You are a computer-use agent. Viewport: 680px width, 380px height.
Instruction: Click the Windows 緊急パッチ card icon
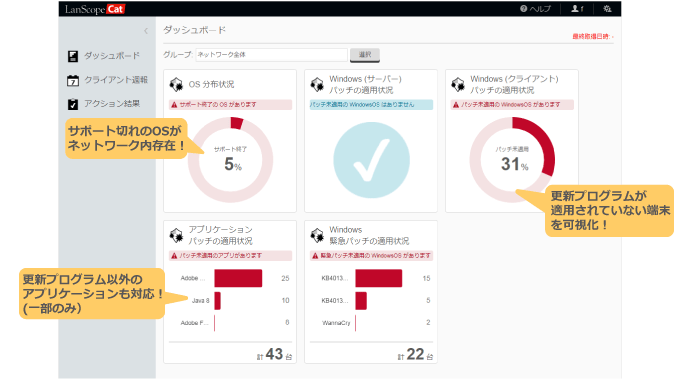click(317, 236)
